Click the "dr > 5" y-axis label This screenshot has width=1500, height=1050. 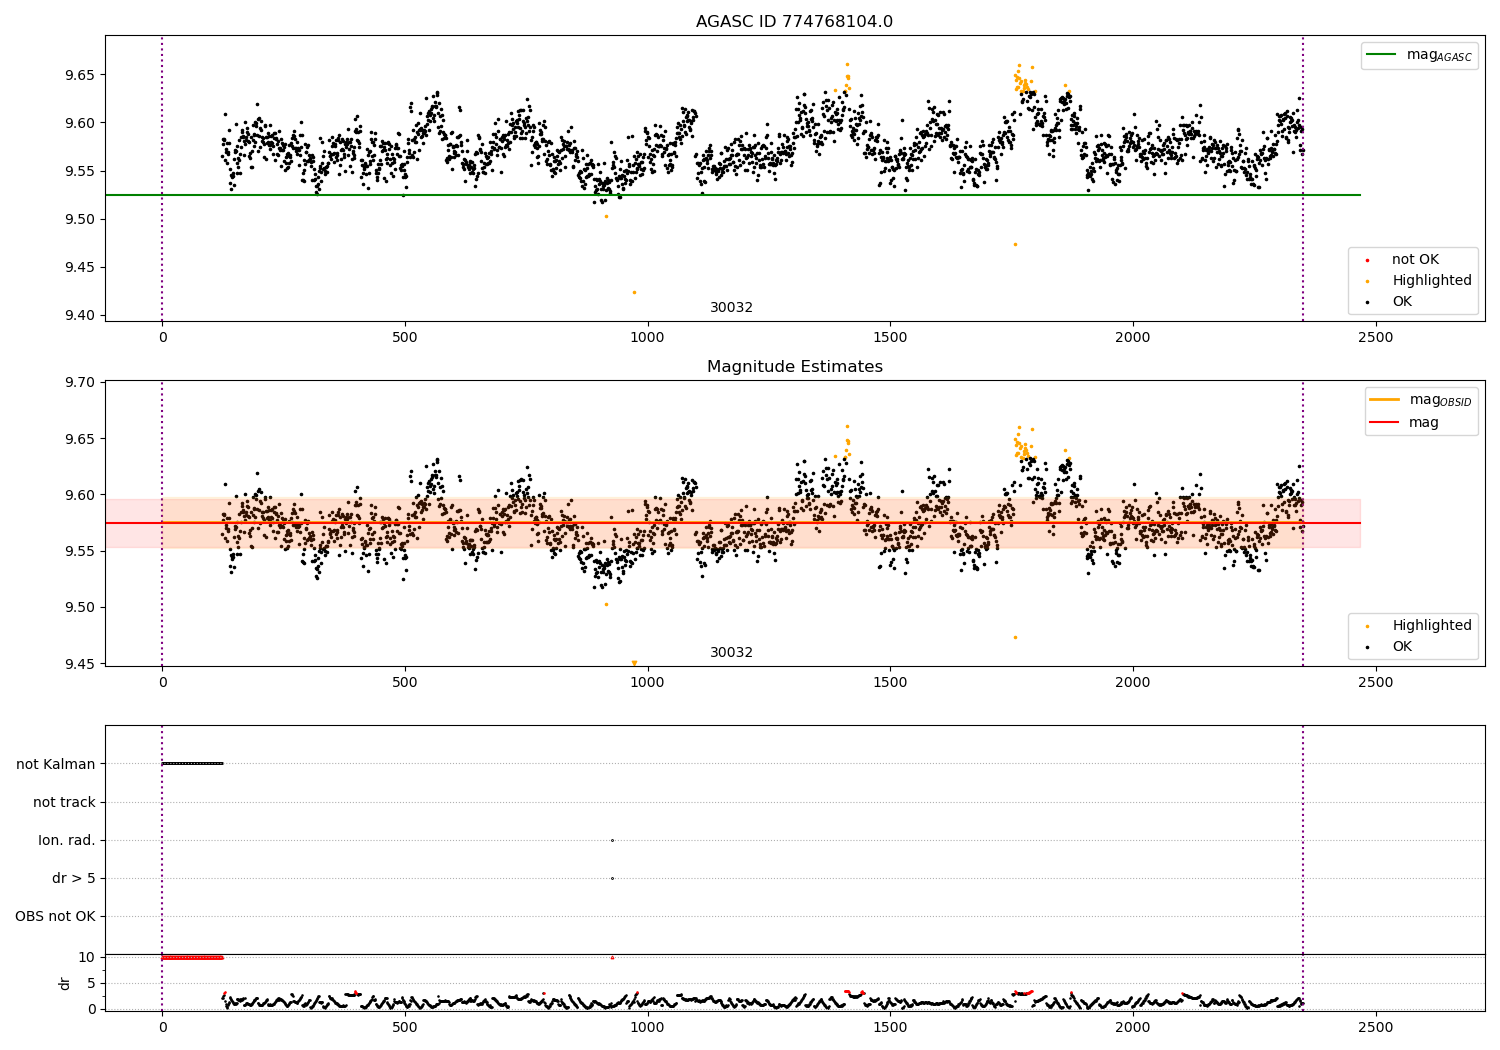[74, 879]
